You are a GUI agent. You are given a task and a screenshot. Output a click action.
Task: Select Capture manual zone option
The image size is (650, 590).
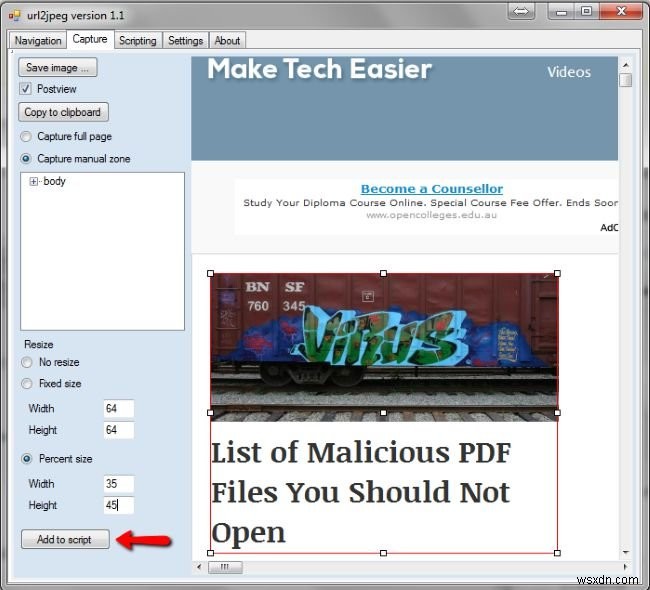click(x=26, y=158)
